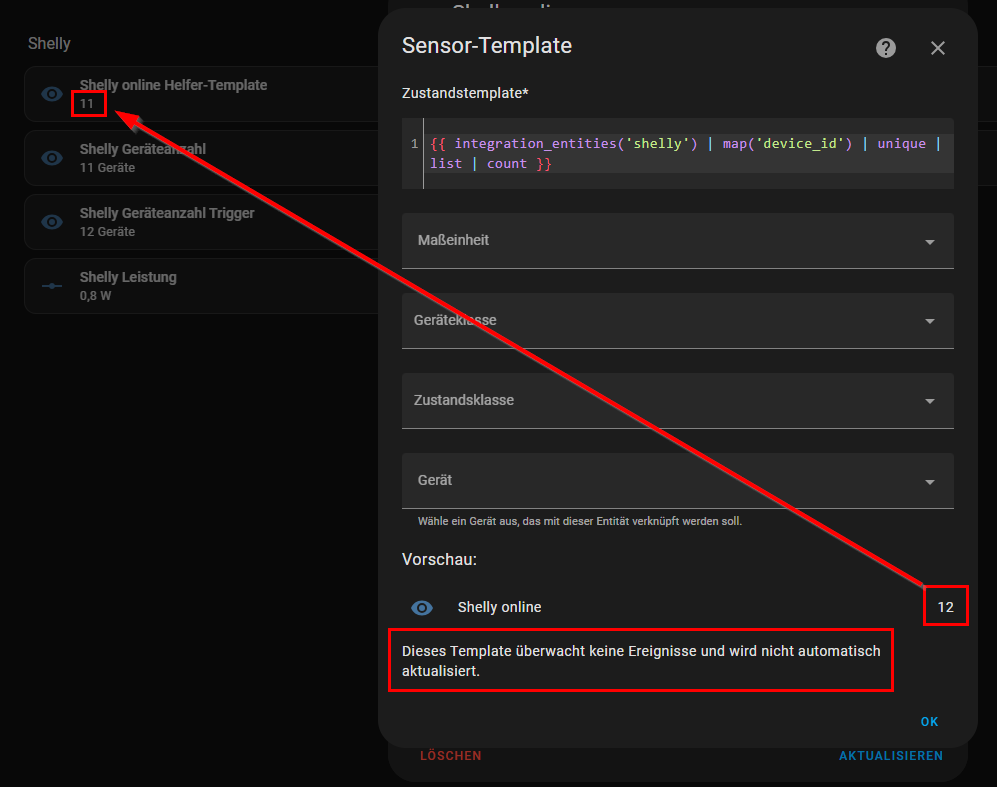Open the Geräteklasse dropdown
The height and width of the screenshot is (787, 997).
678,320
